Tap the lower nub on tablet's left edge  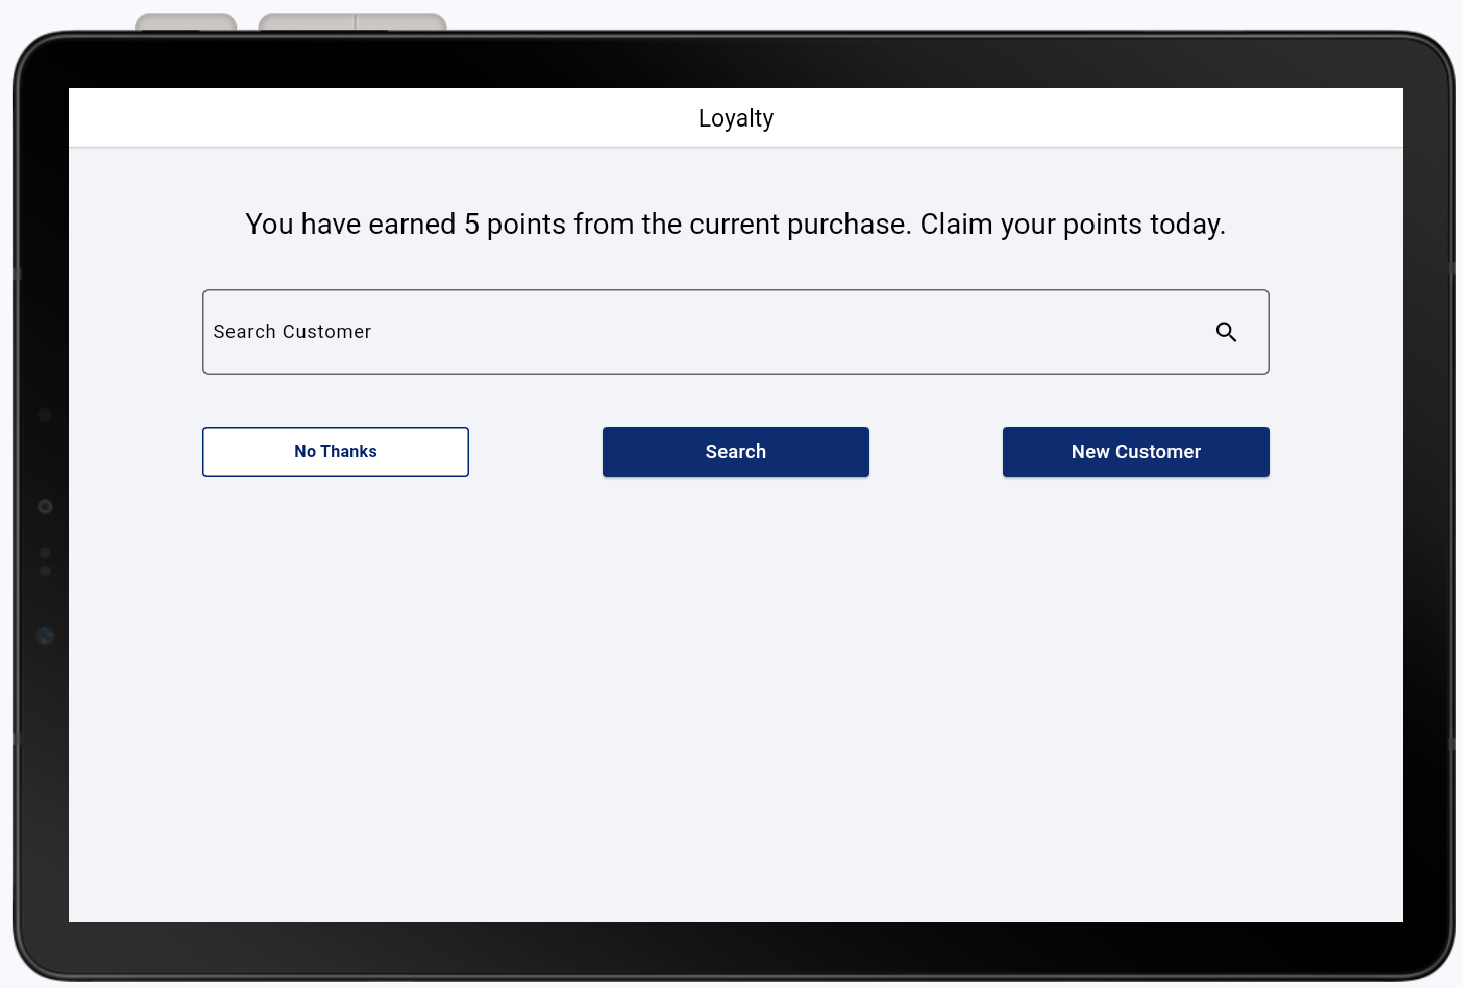16,739
